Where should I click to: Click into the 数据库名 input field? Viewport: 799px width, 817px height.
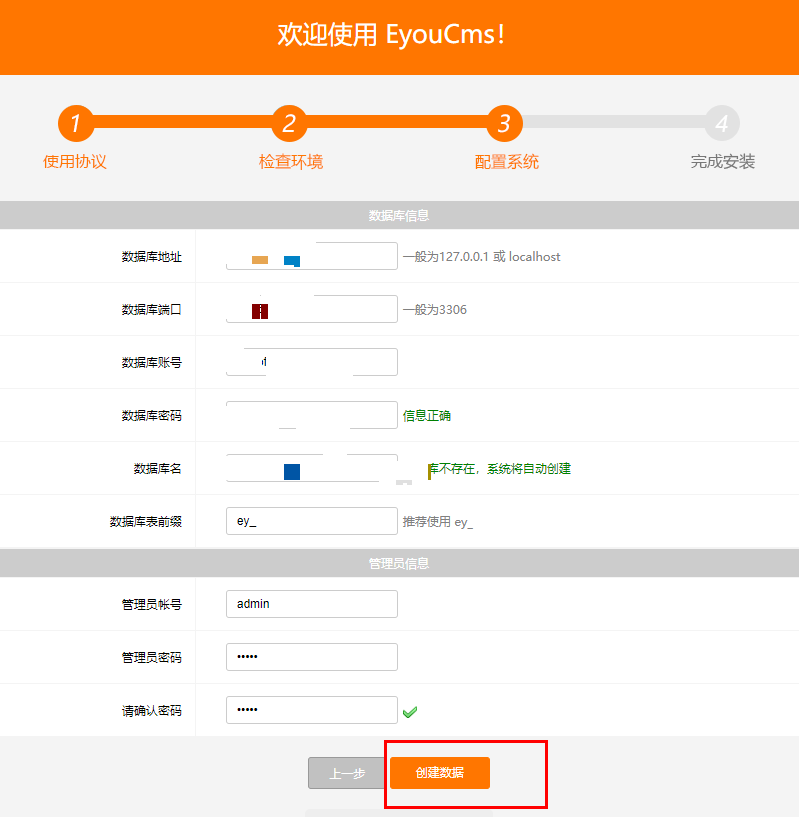coord(312,468)
